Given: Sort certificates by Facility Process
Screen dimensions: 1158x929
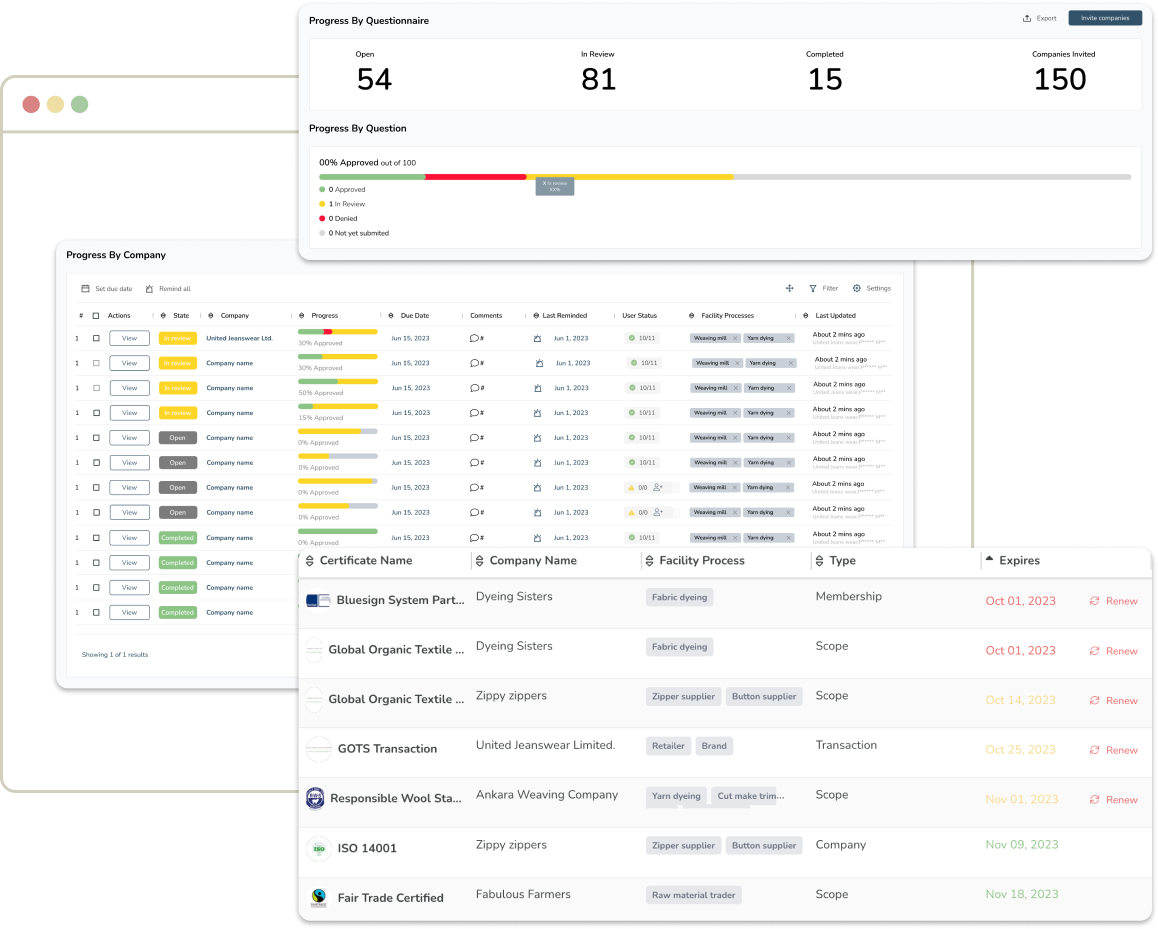Looking at the screenshot, I should (650, 561).
